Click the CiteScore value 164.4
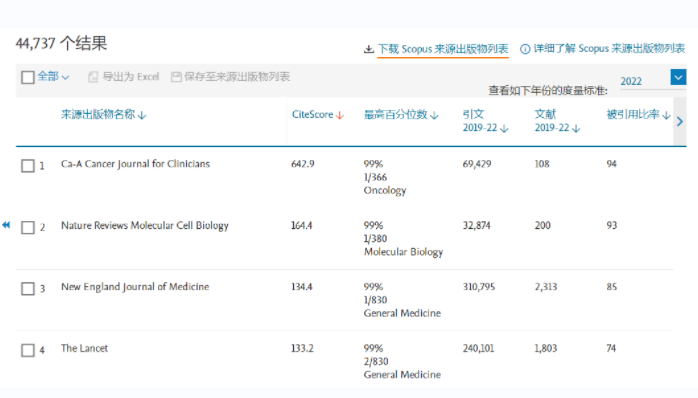The image size is (698, 398). pyautogui.click(x=301, y=225)
